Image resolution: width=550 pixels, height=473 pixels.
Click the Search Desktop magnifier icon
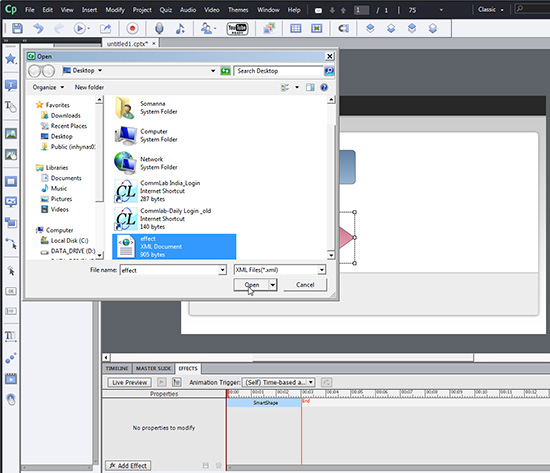click(x=329, y=71)
